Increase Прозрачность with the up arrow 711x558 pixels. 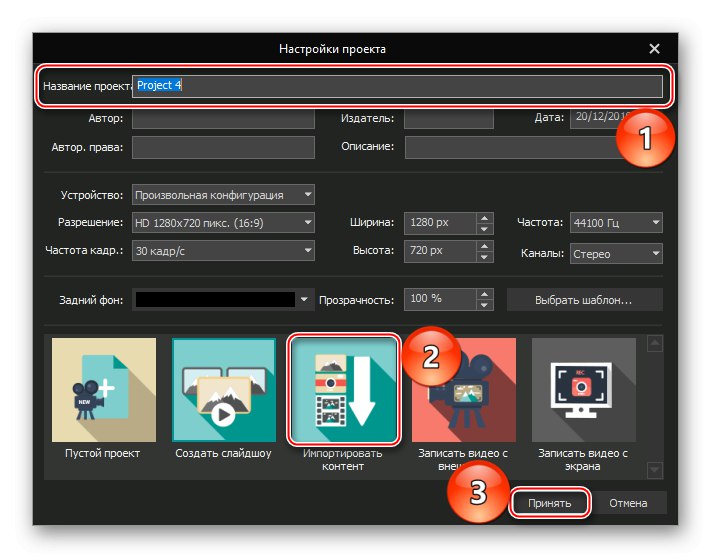(x=484, y=294)
